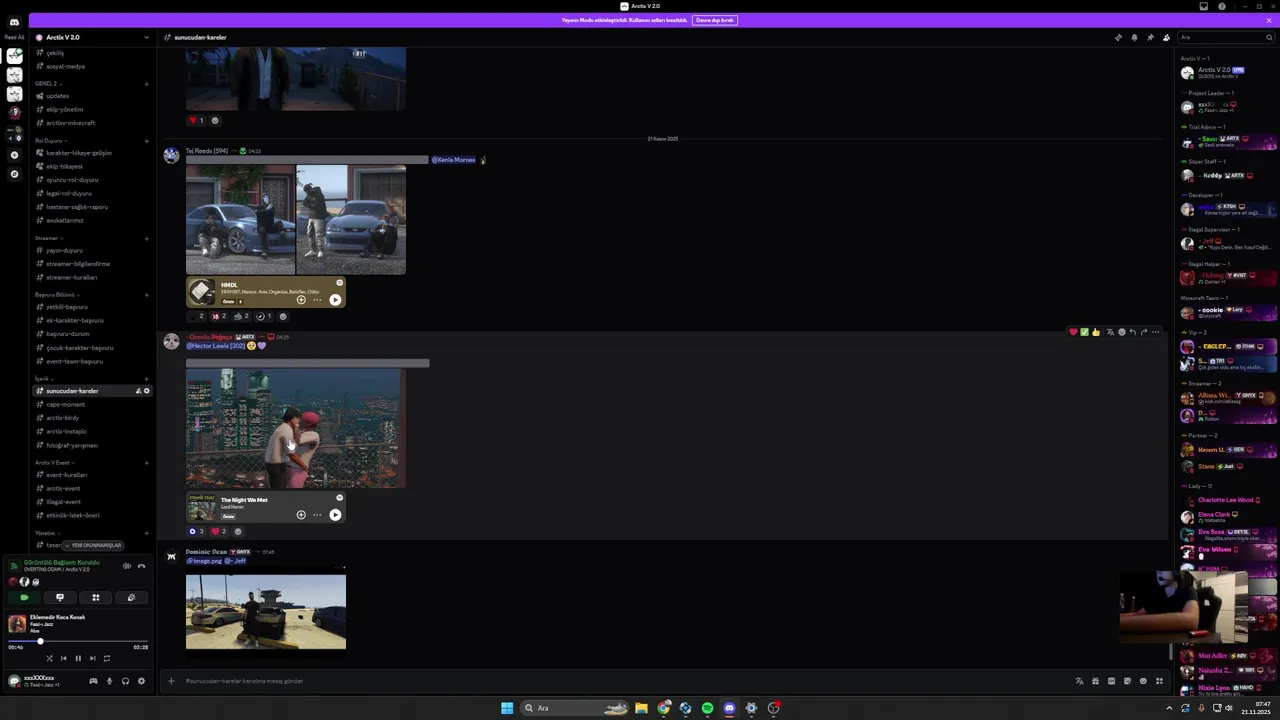Open game controller icon in user panel
The width and height of the screenshot is (1280, 720).
pos(93,681)
